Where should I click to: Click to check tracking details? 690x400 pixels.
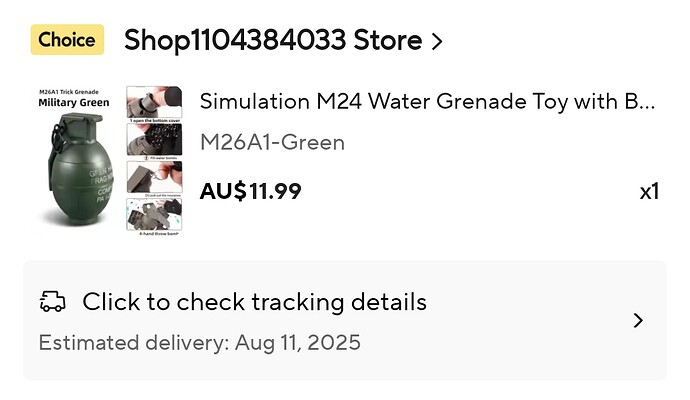coord(254,302)
